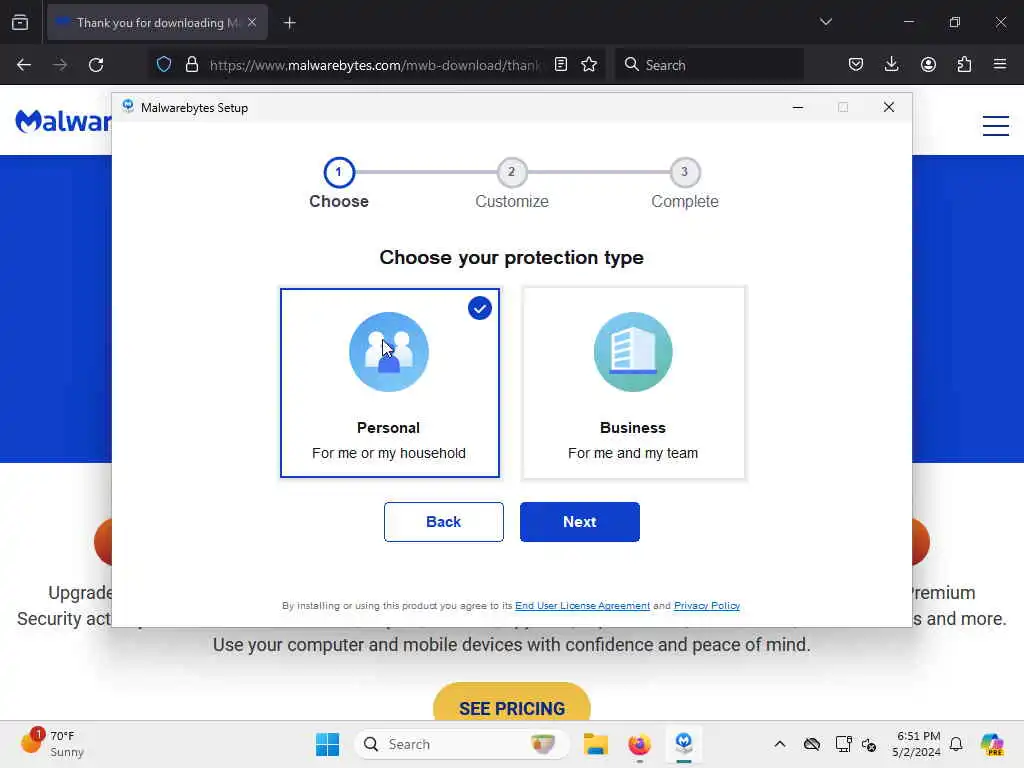The width and height of the screenshot is (1024, 768).
Task: Expand the list all tabs dropdown
Action: pos(825,22)
